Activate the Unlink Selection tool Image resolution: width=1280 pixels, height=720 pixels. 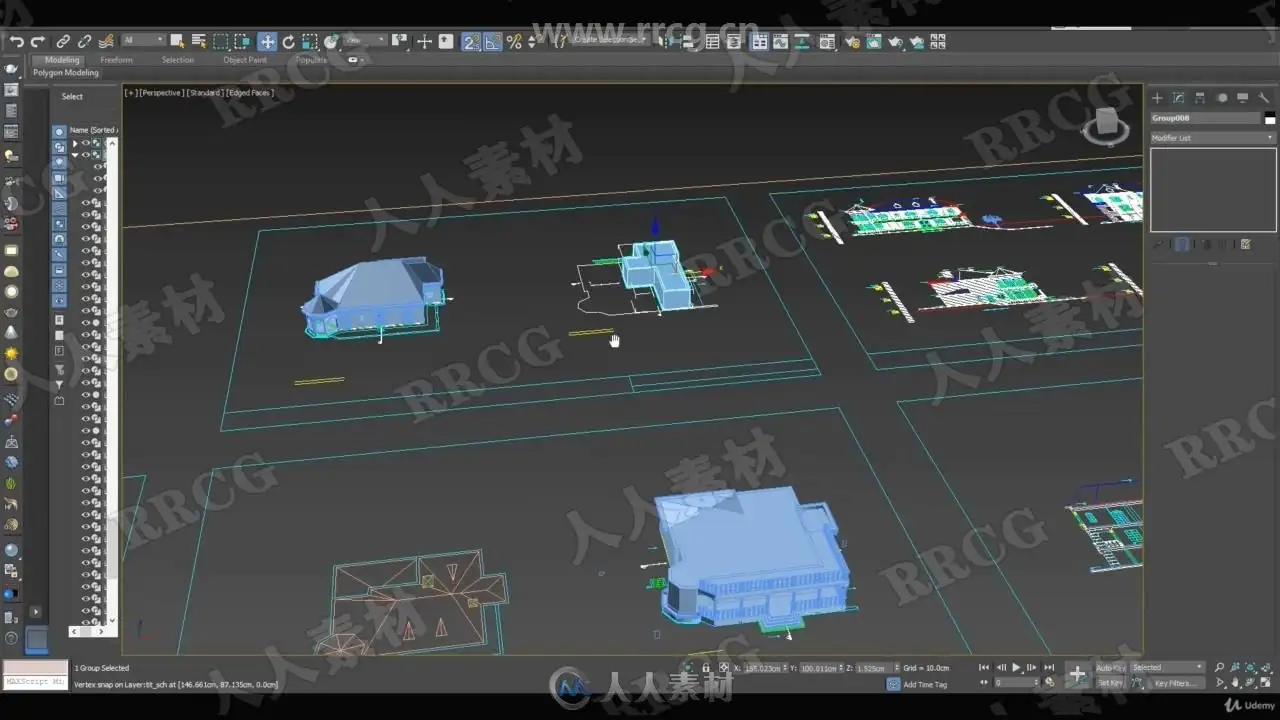(84, 42)
